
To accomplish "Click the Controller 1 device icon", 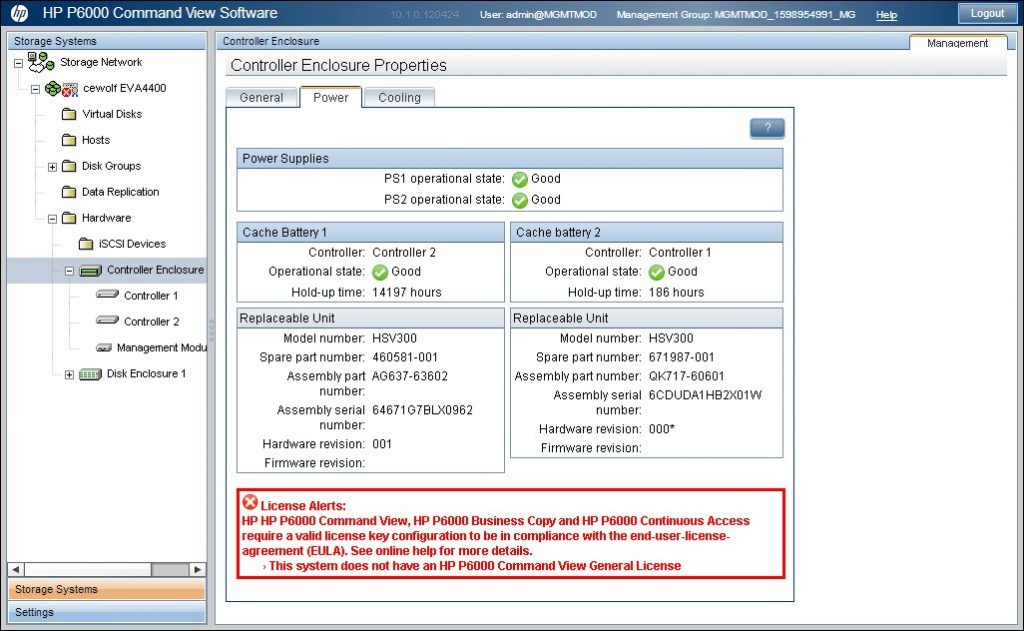I will tap(107, 295).
